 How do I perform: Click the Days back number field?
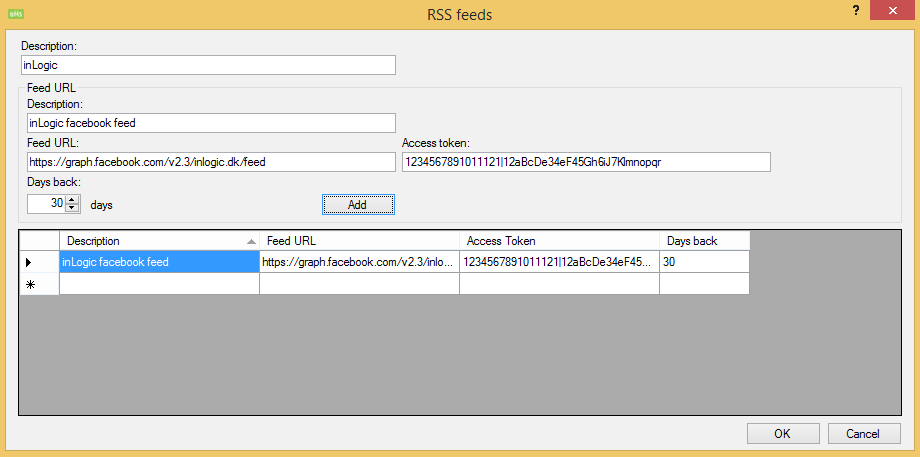pyautogui.click(x=46, y=204)
